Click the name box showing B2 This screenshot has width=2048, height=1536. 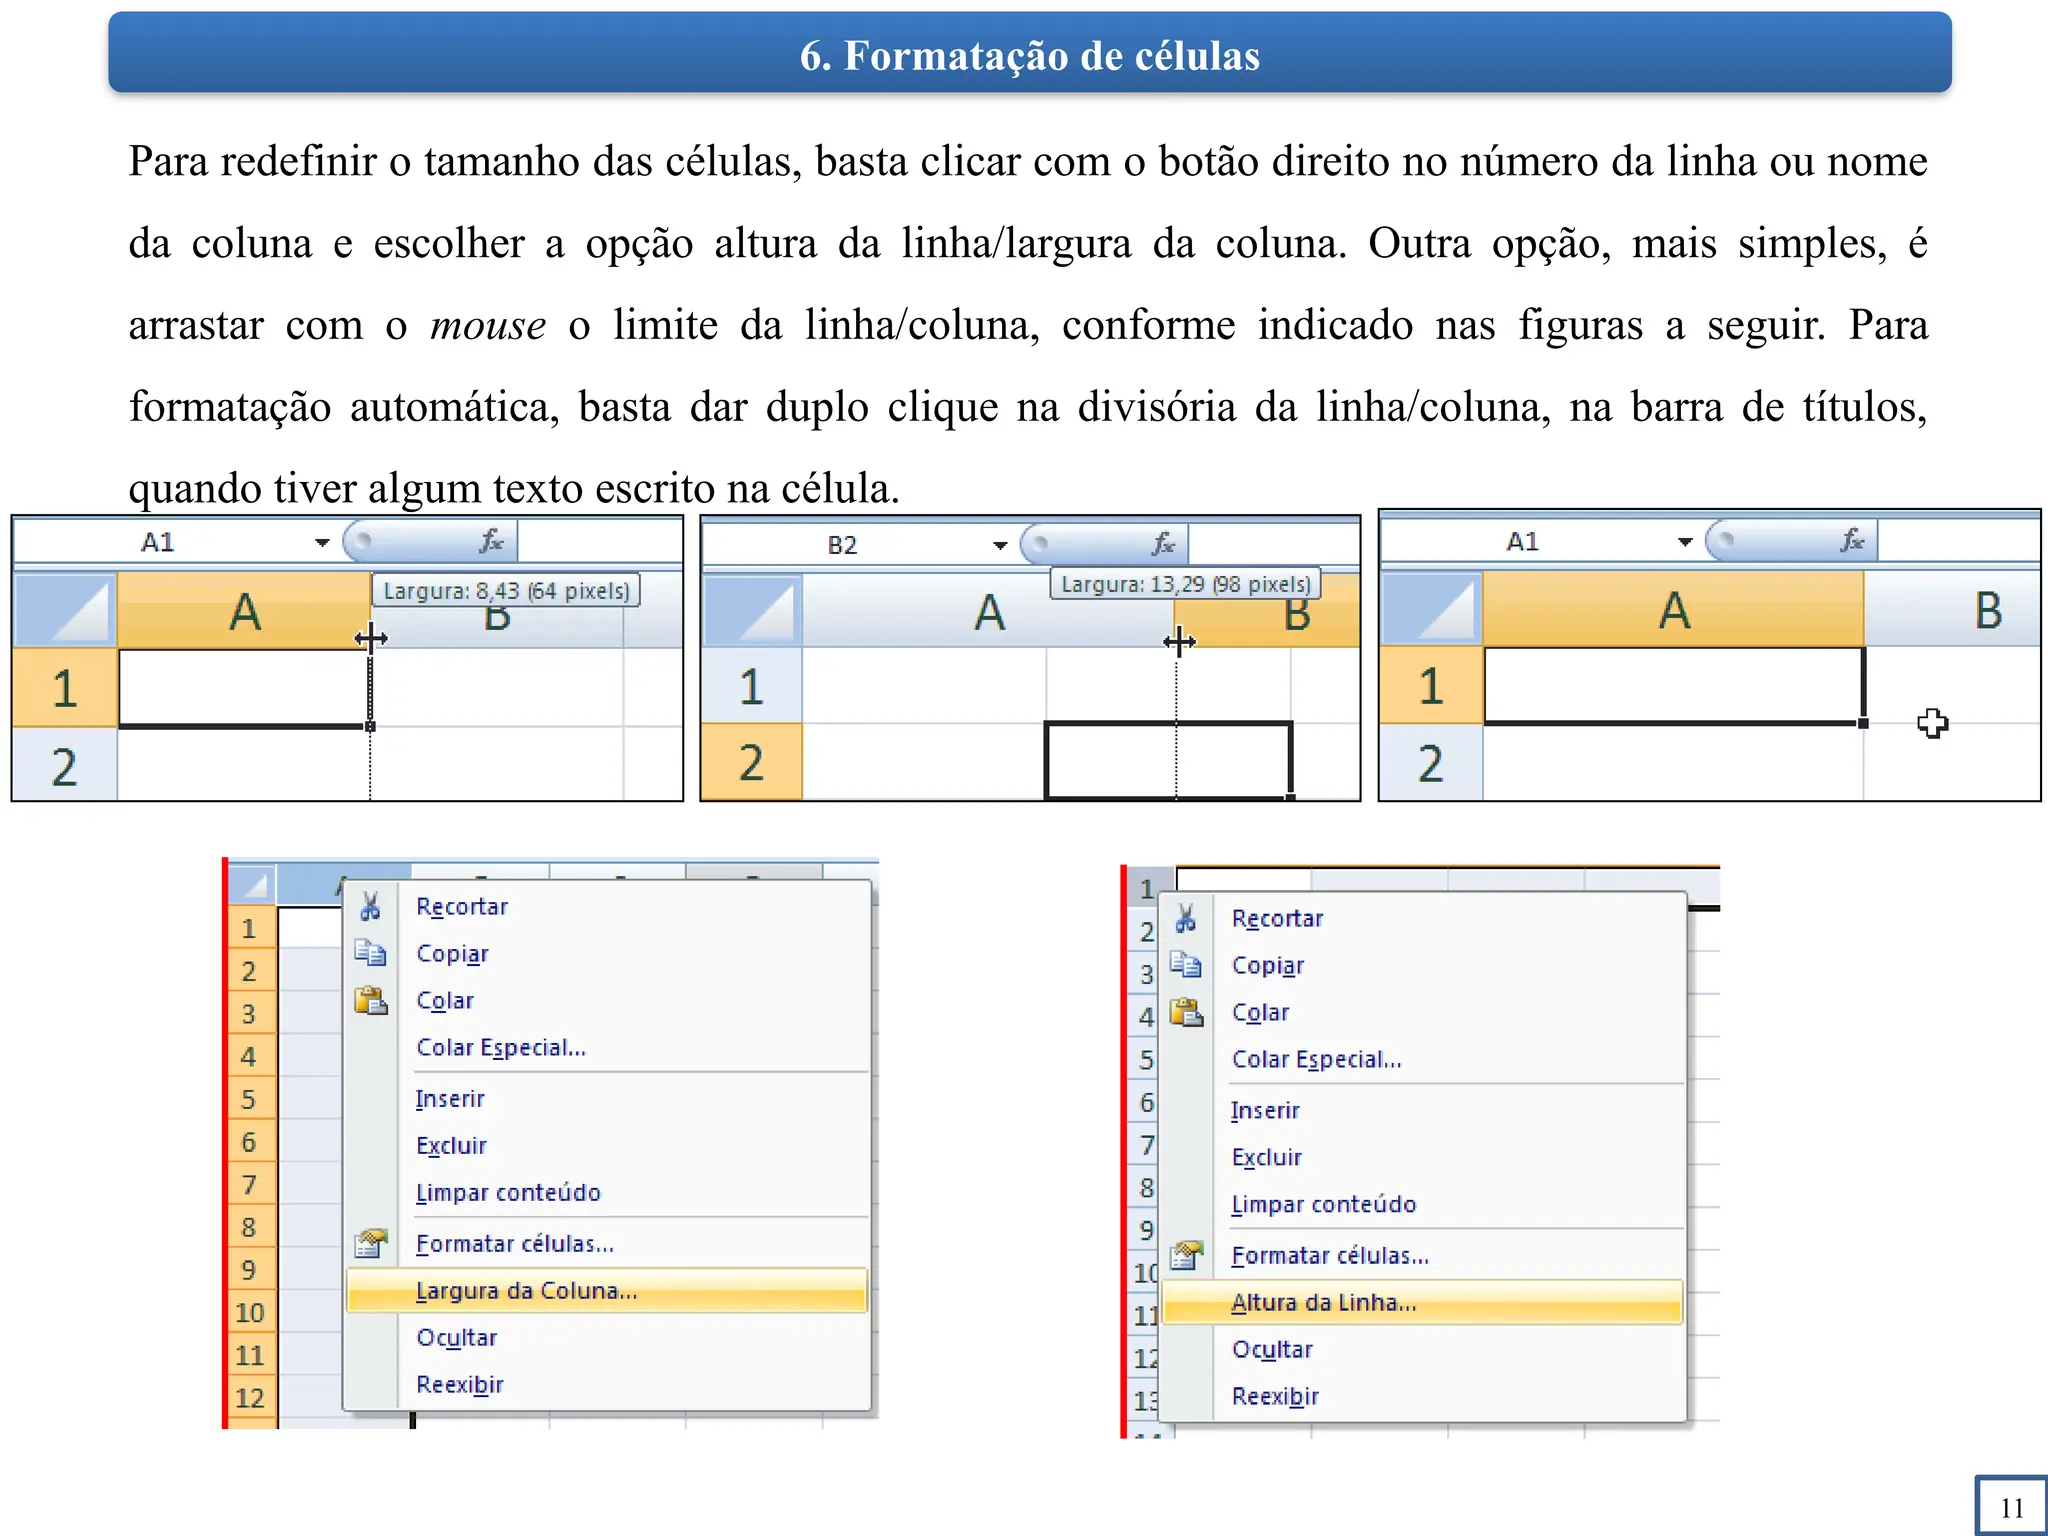[845, 545]
